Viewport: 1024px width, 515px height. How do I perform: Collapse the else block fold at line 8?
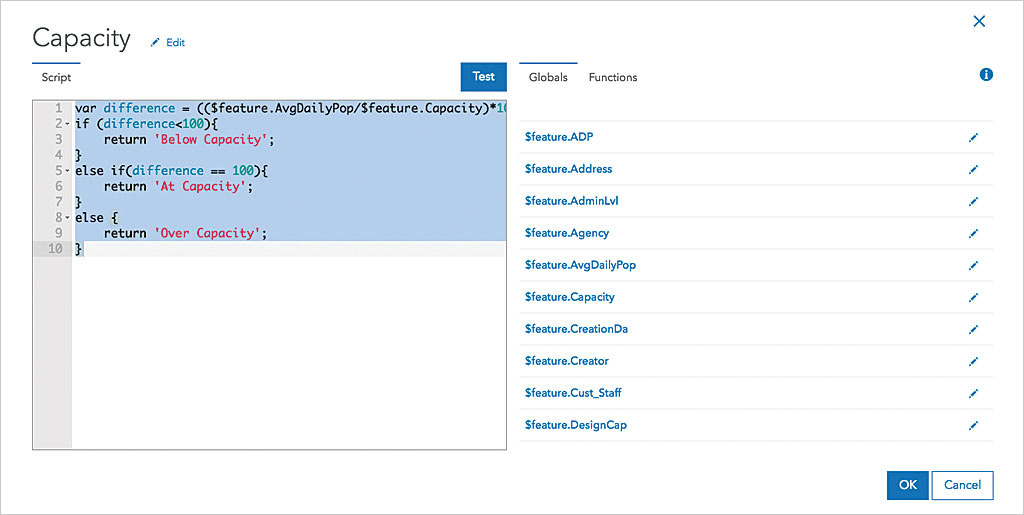(x=67, y=218)
